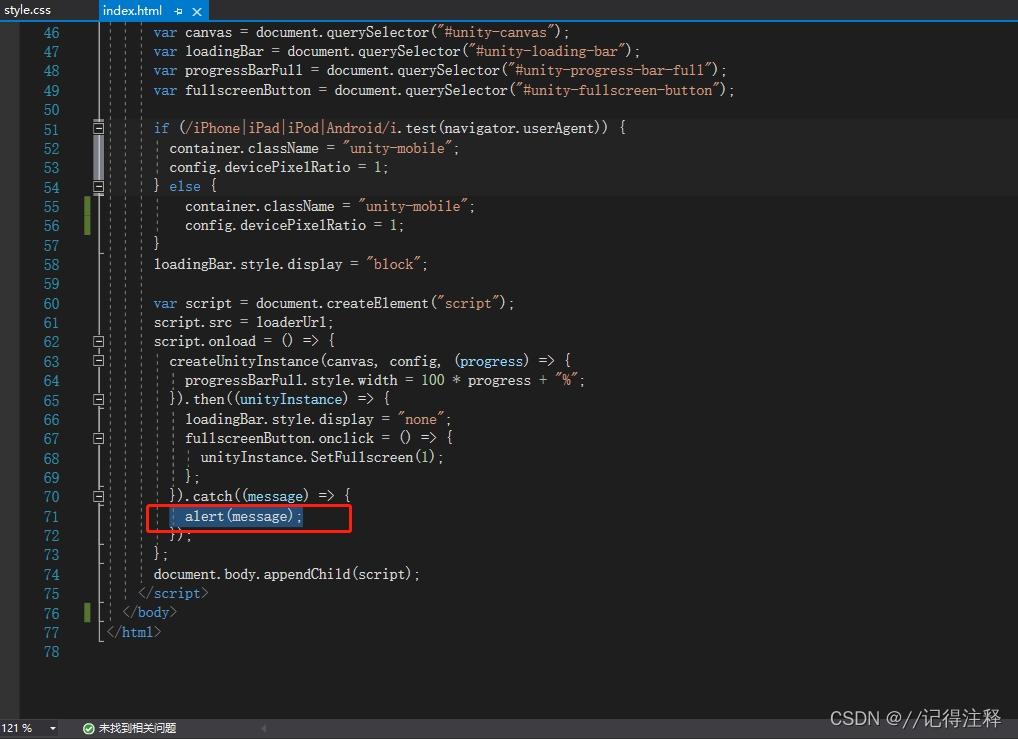Collapse the fullscreenButton.onclick handler on line 67
Image resolution: width=1018 pixels, height=739 pixels.
pos(99,438)
